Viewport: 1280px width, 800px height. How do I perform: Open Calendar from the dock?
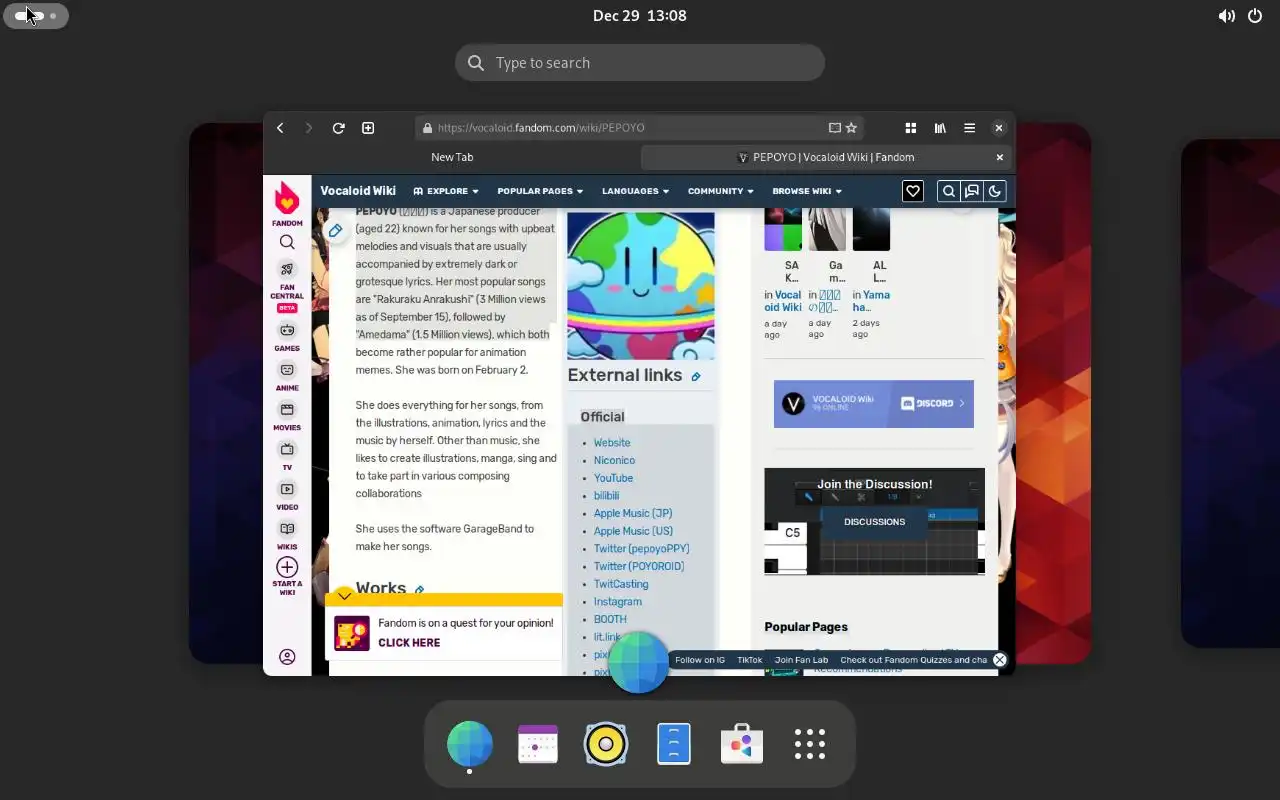[x=538, y=744]
